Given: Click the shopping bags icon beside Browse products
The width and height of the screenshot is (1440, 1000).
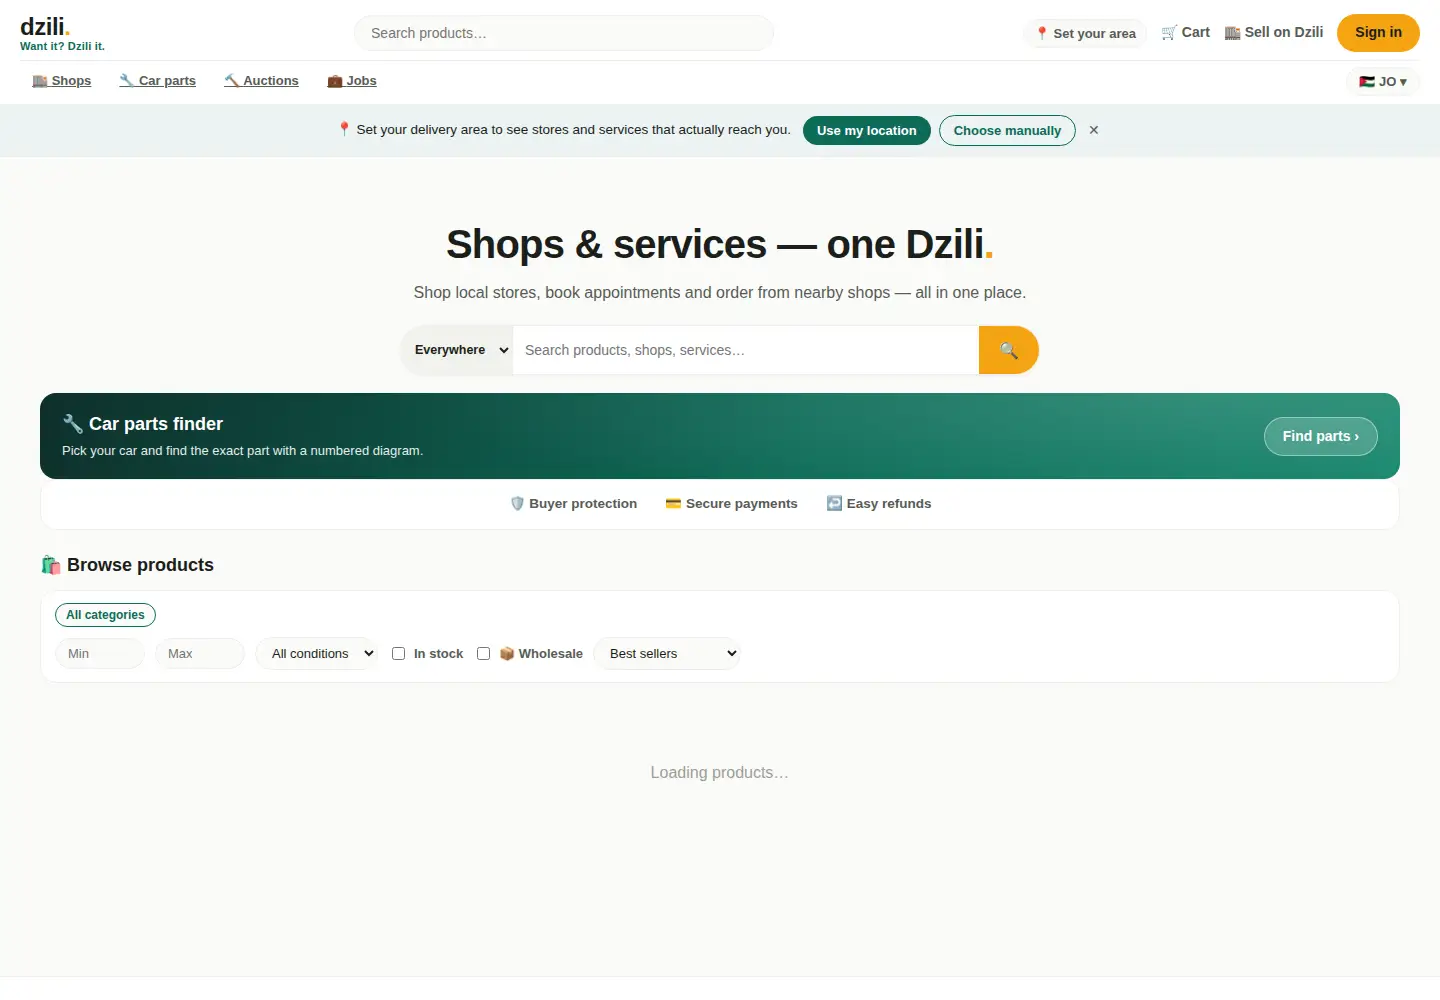Looking at the screenshot, I should (51, 565).
